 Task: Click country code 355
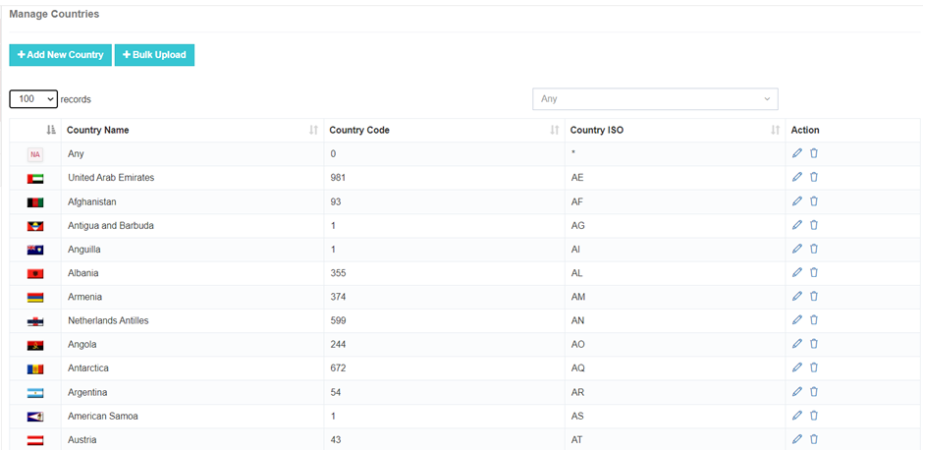(338, 273)
